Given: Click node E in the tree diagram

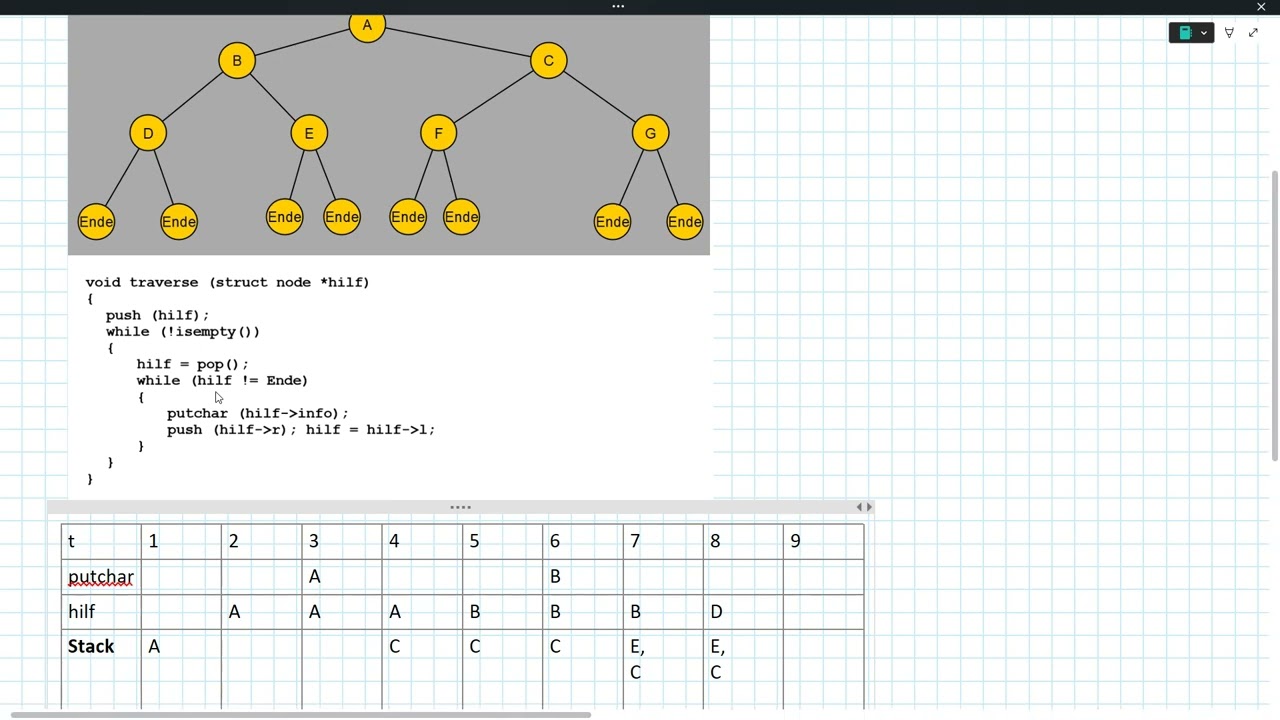Looking at the screenshot, I should [x=309, y=134].
